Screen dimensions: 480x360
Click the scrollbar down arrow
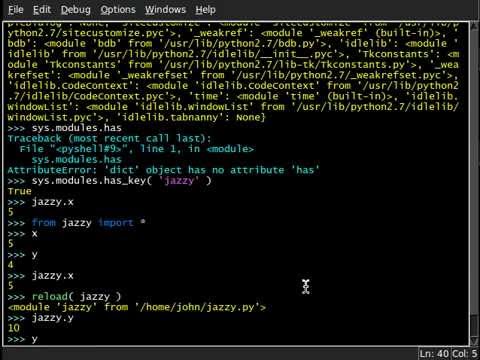tap(474, 341)
